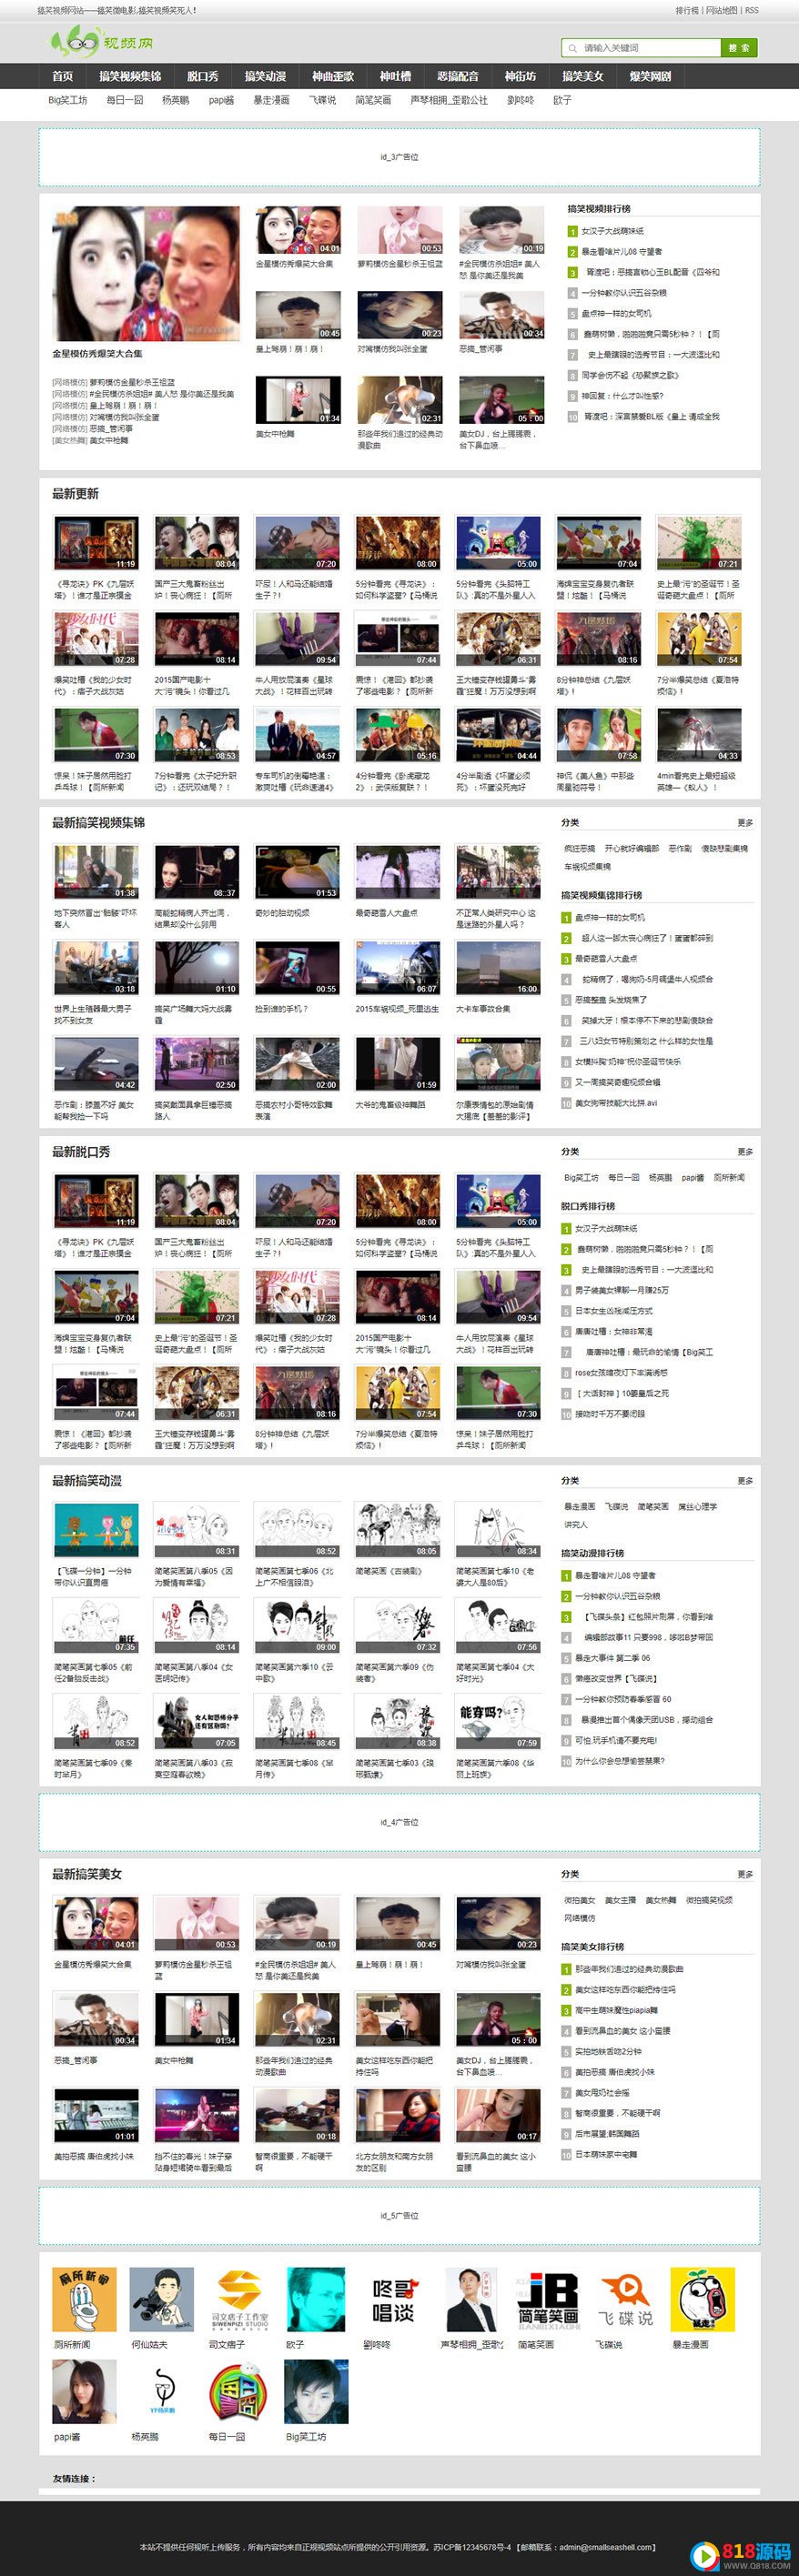Open 神街坊 navigation item

pos(520,76)
